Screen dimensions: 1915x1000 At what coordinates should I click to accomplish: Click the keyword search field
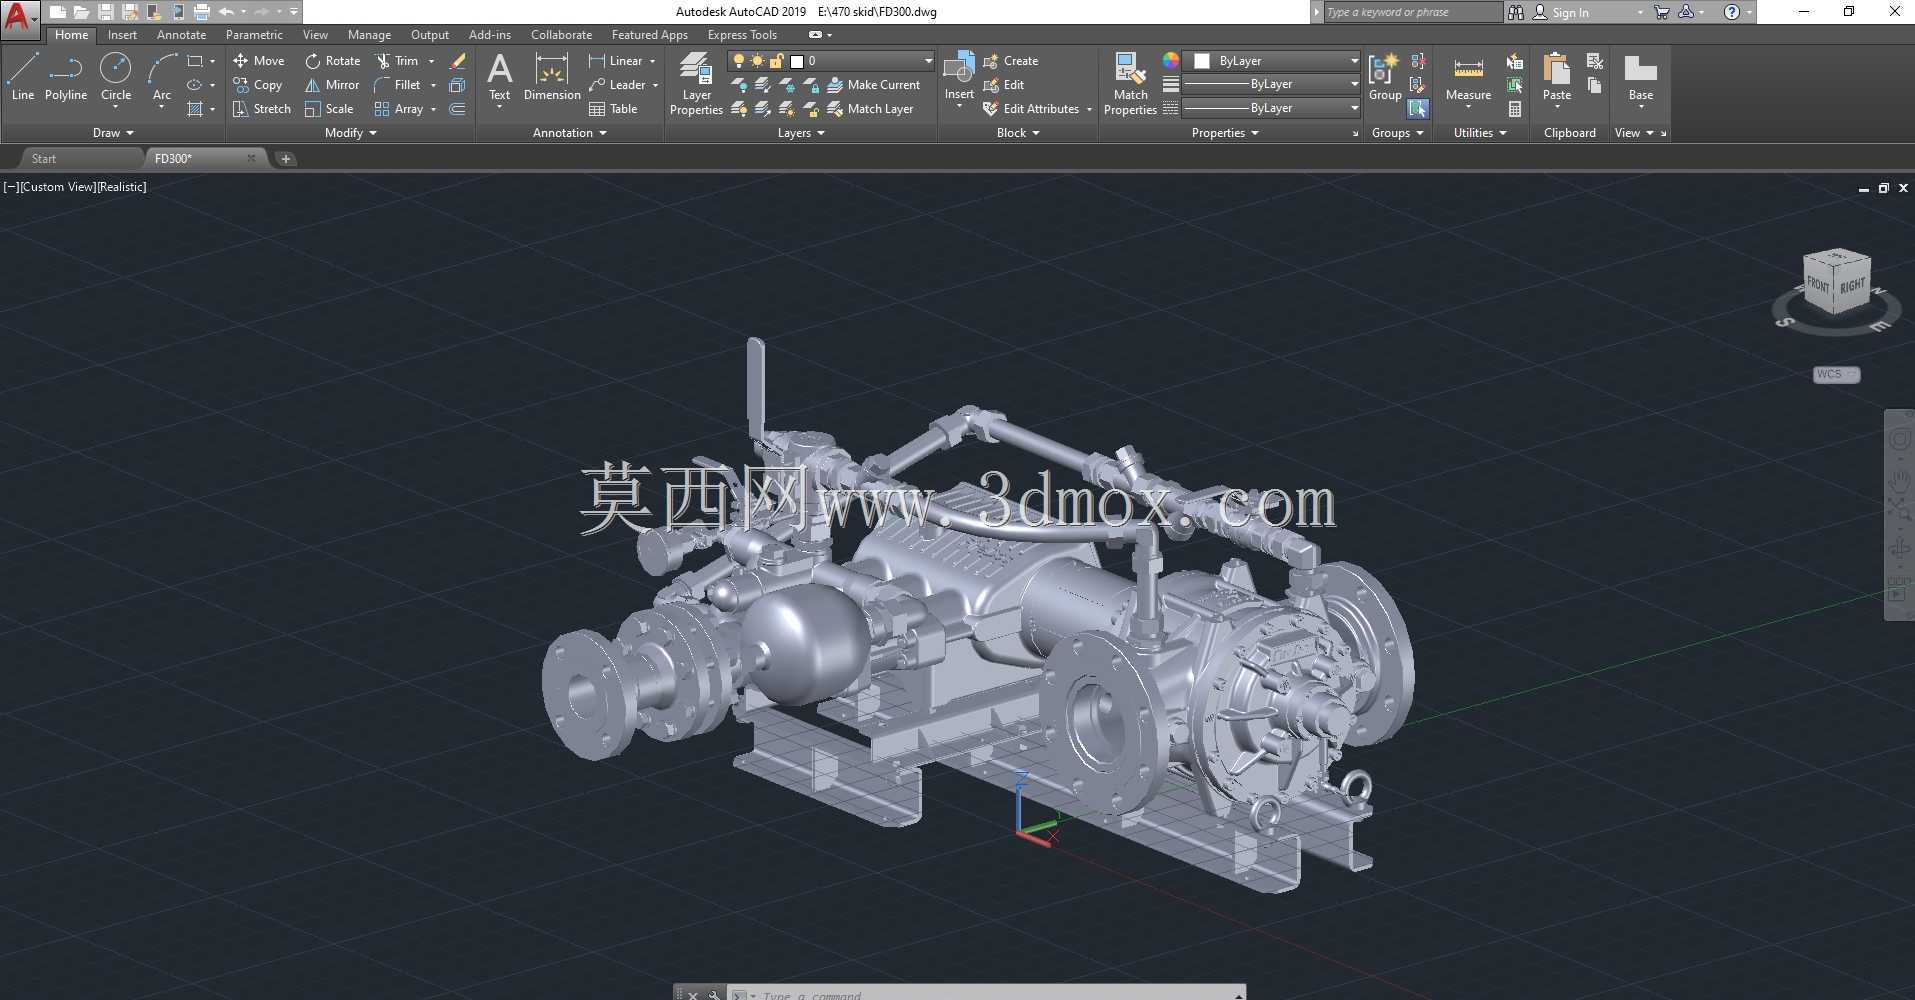(1411, 12)
